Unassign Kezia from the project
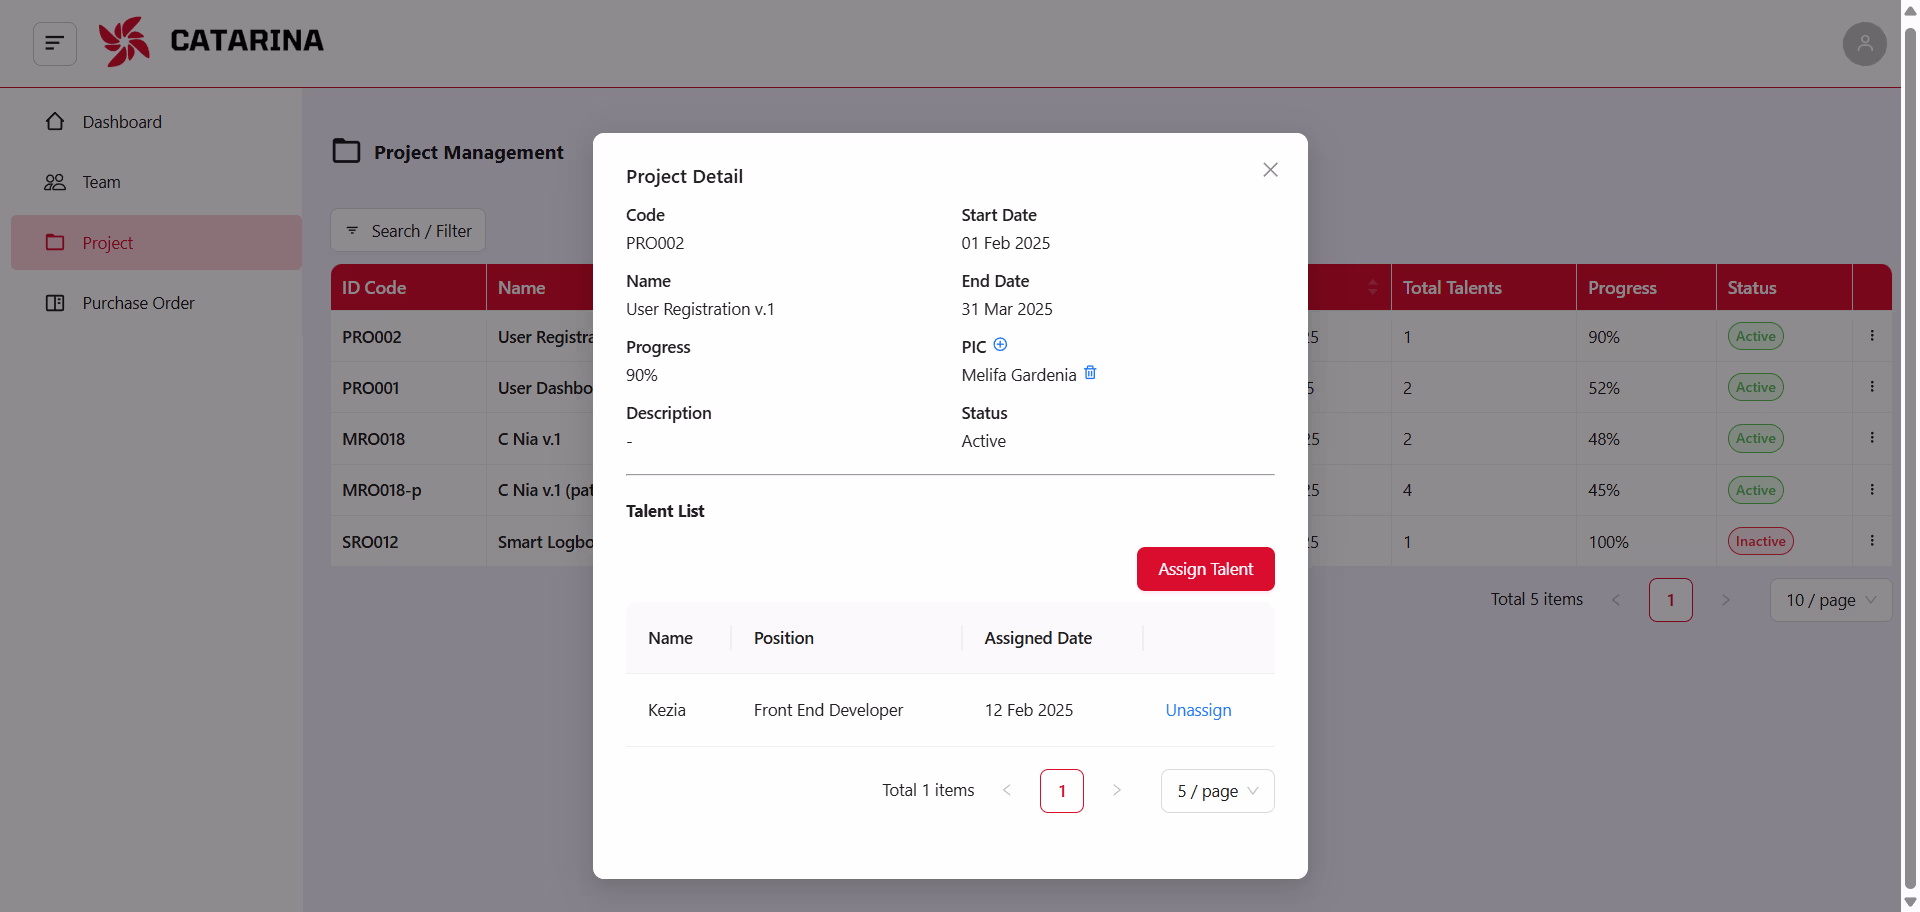 tap(1198, 710)
